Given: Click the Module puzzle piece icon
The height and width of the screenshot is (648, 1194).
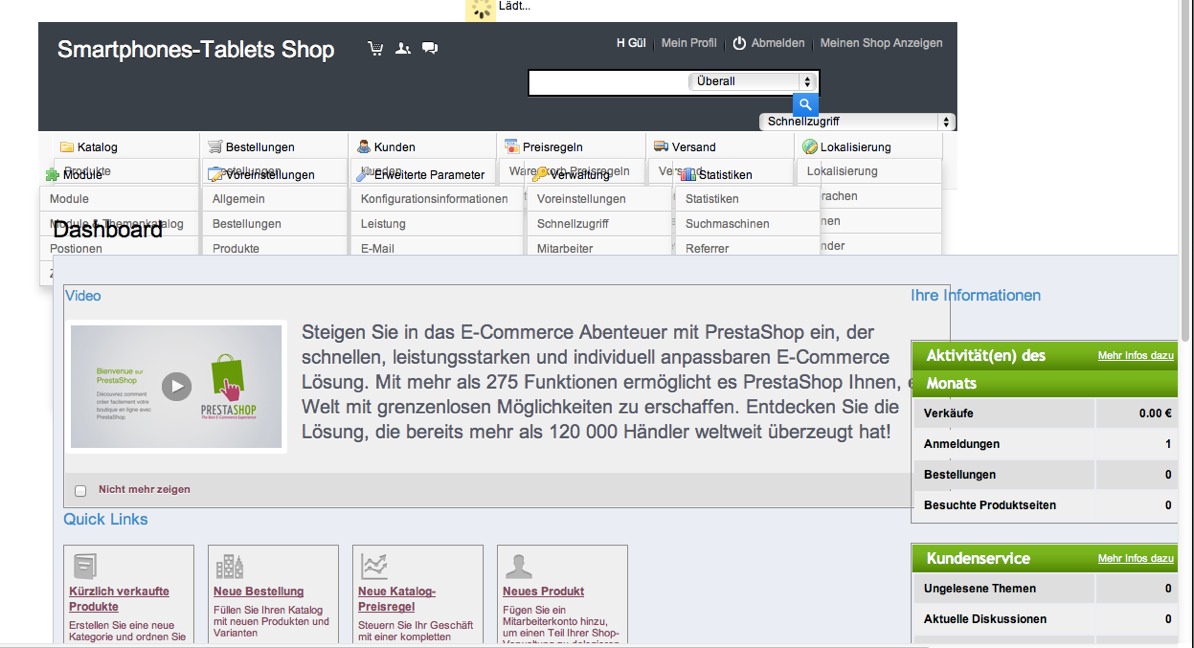Looking at the screenshot, I should tap(53, 174).
